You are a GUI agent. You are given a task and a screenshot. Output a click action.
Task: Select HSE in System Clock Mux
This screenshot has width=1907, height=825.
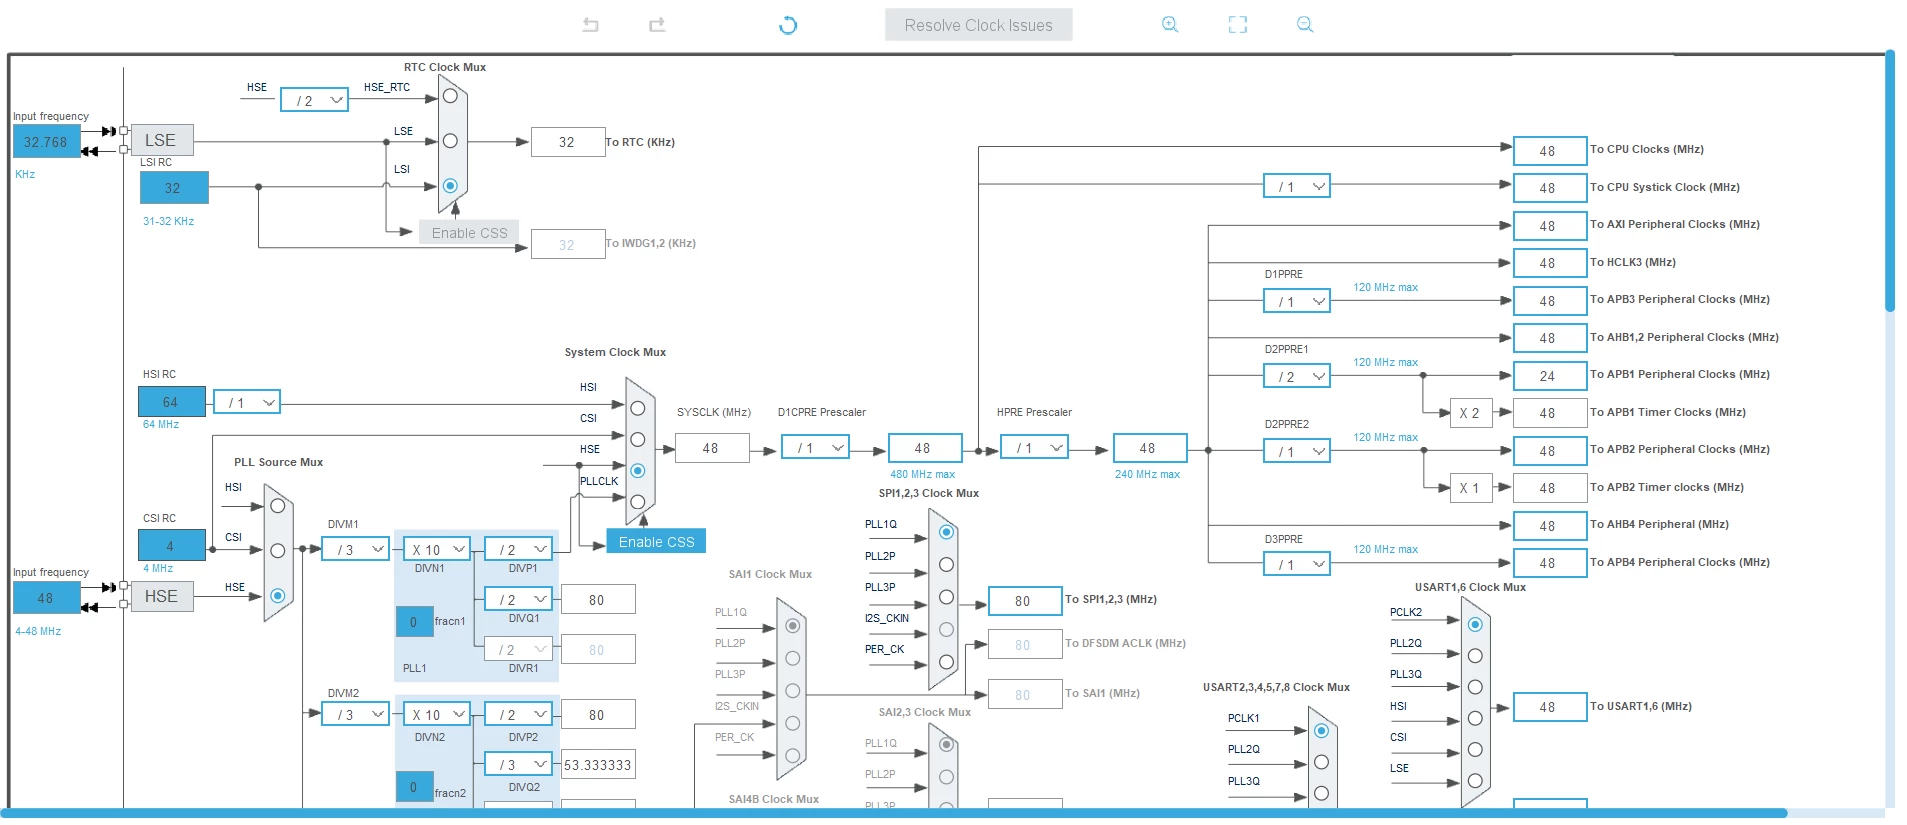pos(638,470)
